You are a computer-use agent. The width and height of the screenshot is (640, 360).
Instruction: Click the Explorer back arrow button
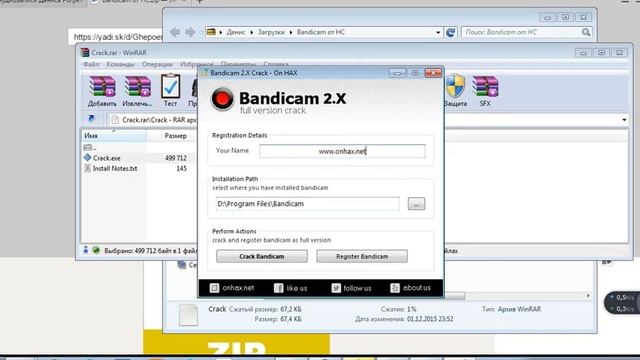(x=175, y=32)
